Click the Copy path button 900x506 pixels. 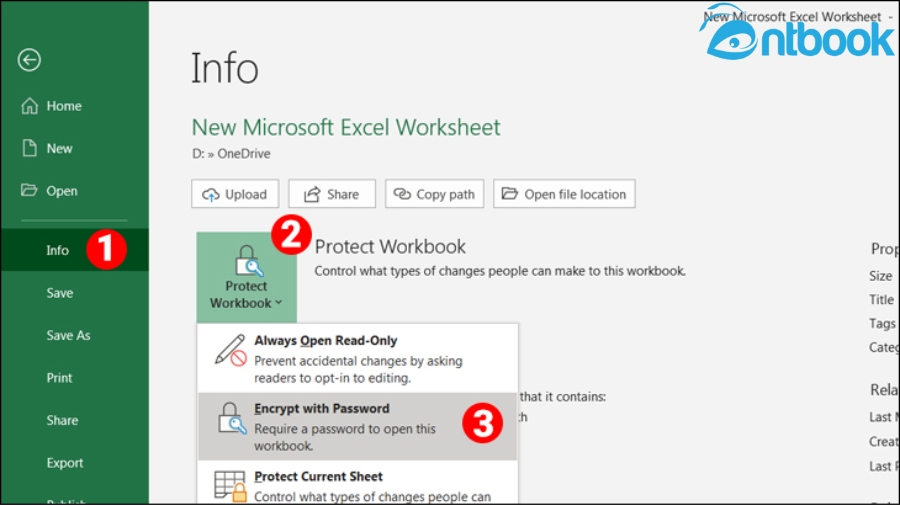click(x=435, y=194)
